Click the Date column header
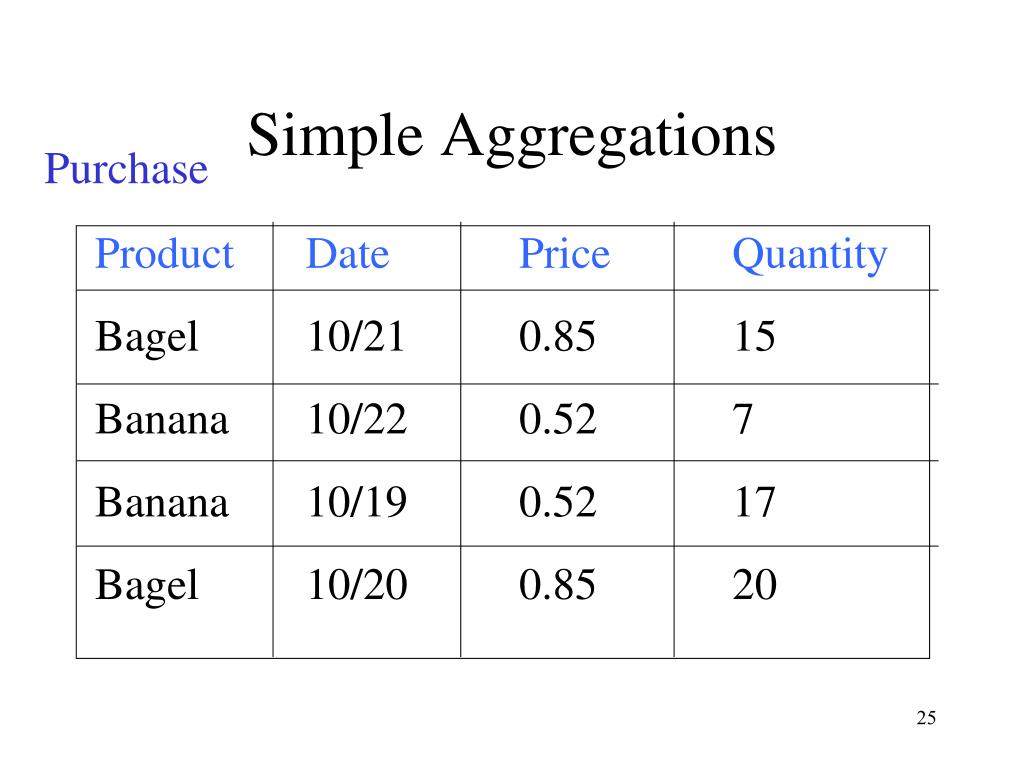 347,253
